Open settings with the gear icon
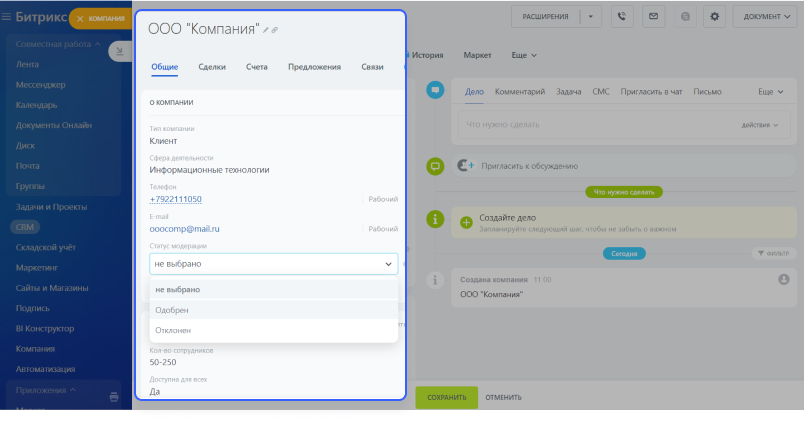Screen dimensions: 804x421 tap(714, 16)
